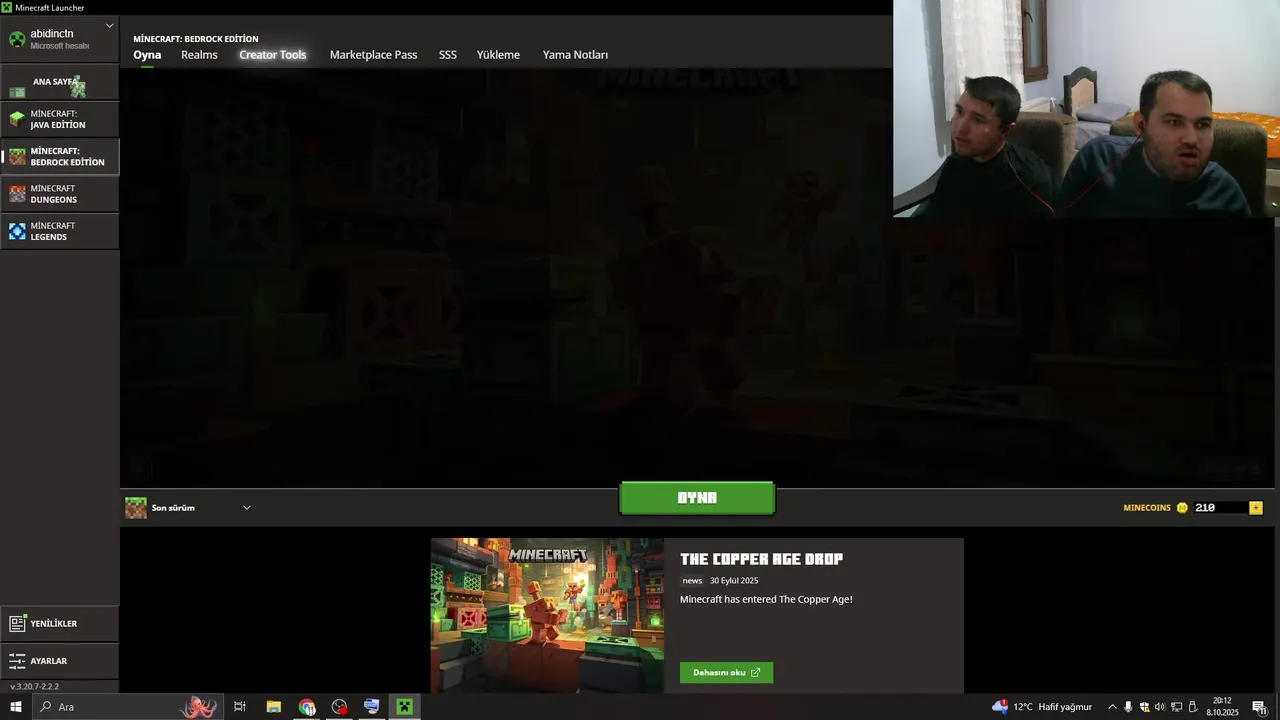Expand the account dropdown chevron
The height and width of the screenshot is (720, 1280).
[x=109, y=26]
